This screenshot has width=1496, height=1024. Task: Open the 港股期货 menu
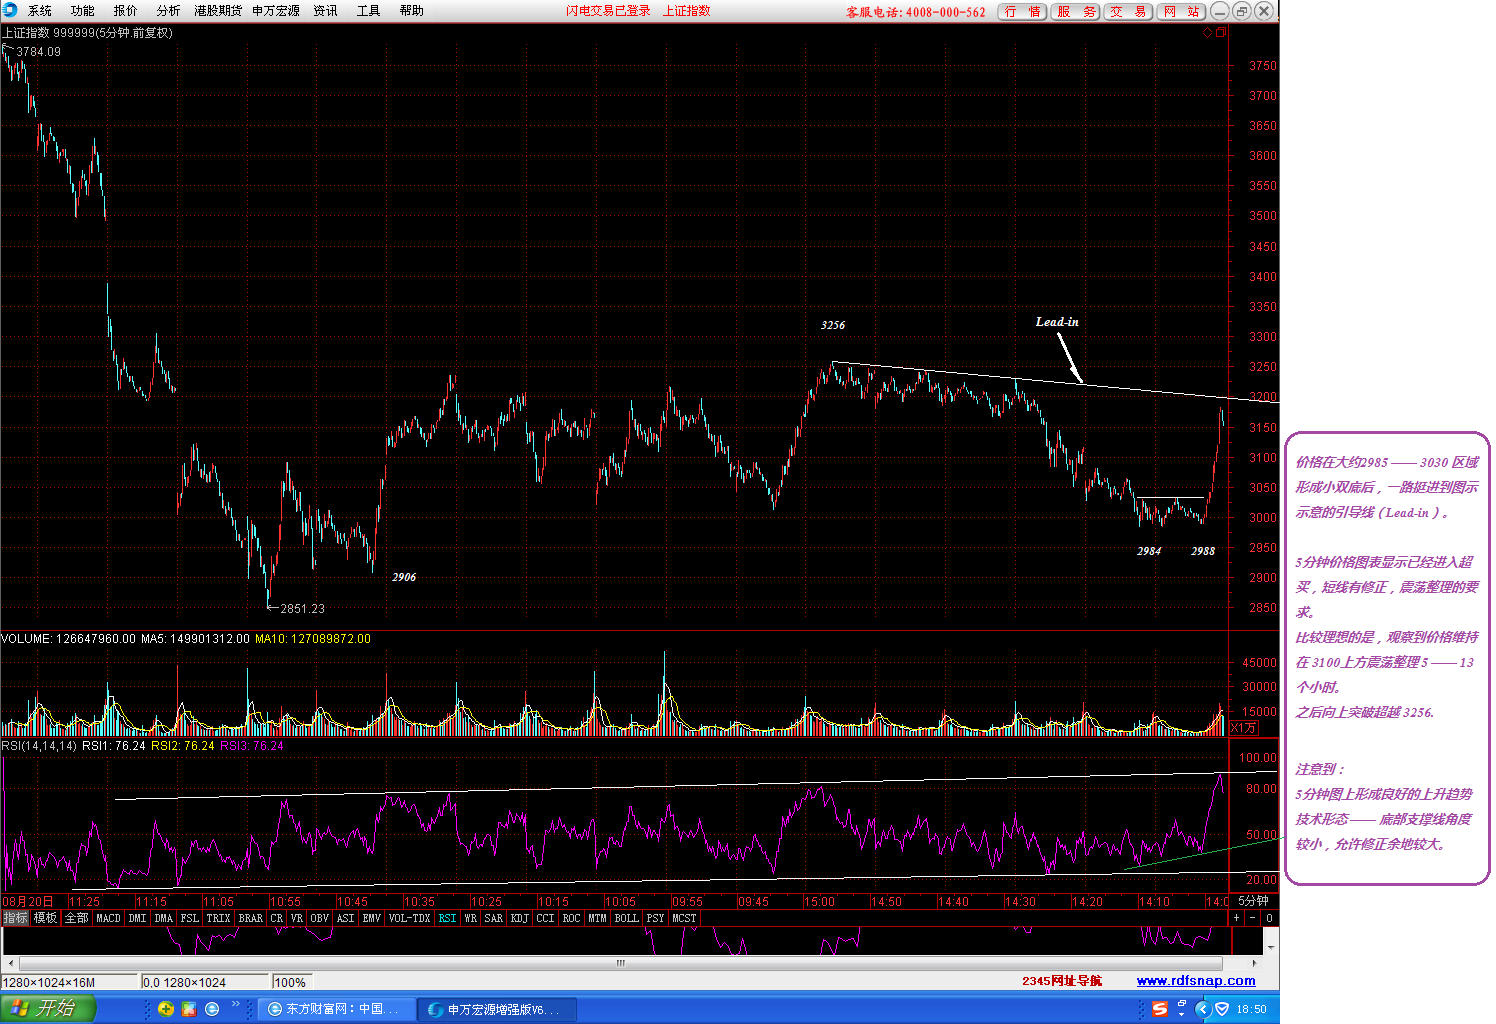[x=218, y=11]
